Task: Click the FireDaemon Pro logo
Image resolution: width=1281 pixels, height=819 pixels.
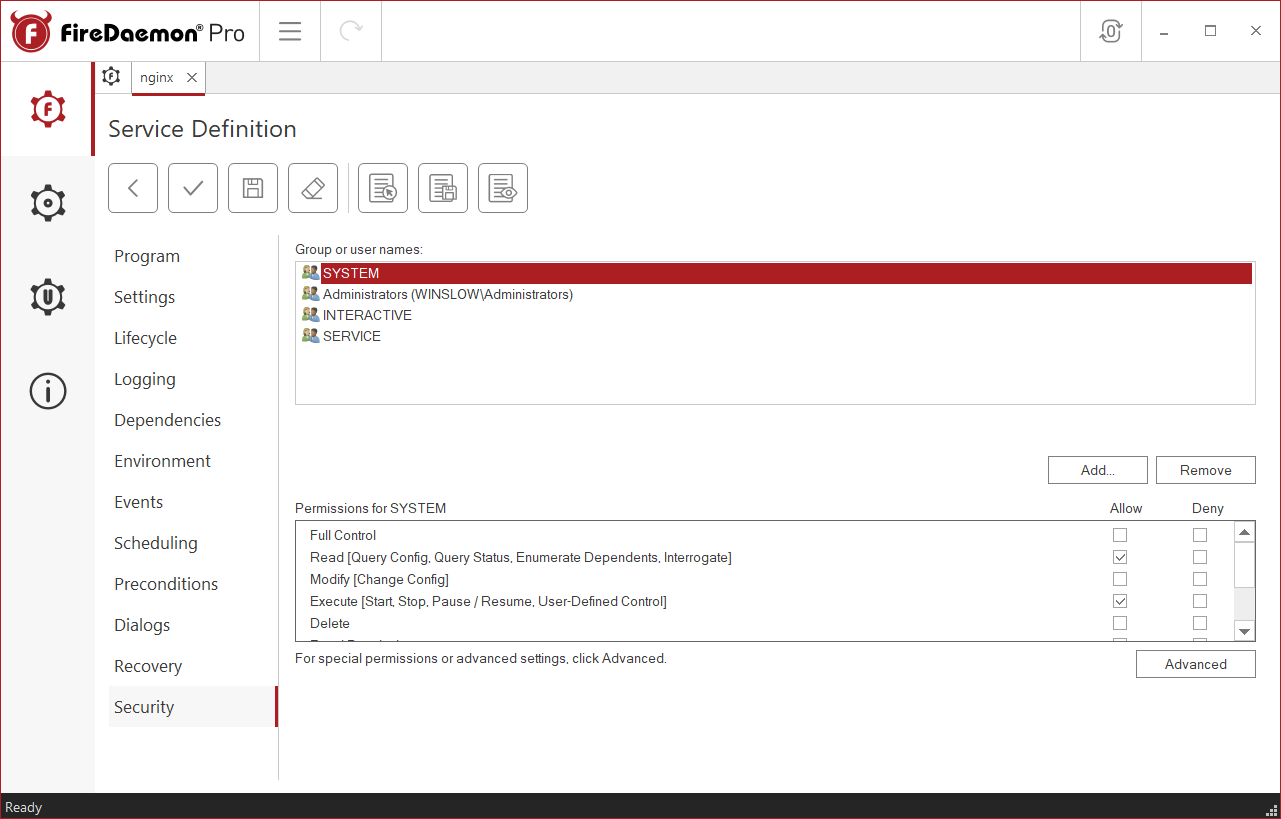Action: [x=128, y=32]
